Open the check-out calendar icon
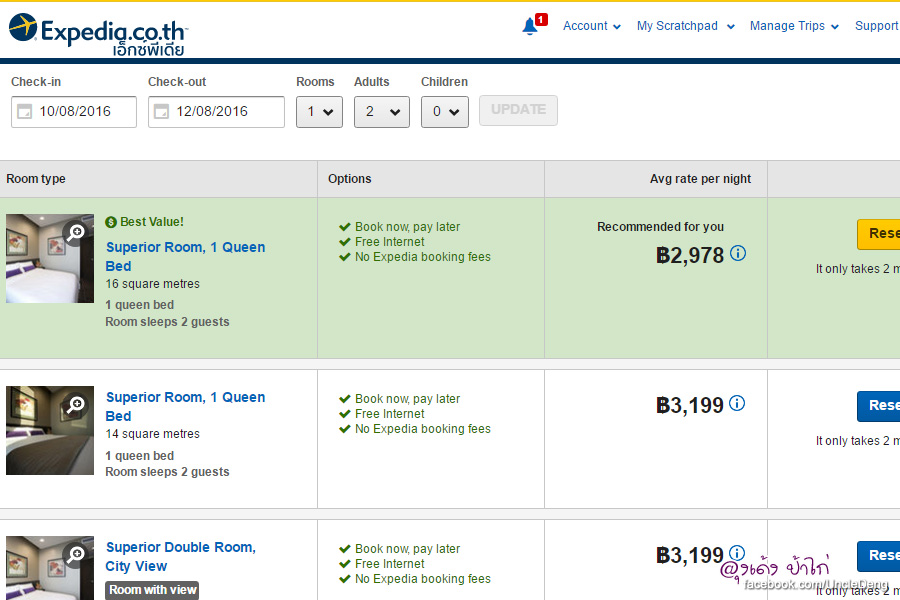 click(x=161, y=112)
